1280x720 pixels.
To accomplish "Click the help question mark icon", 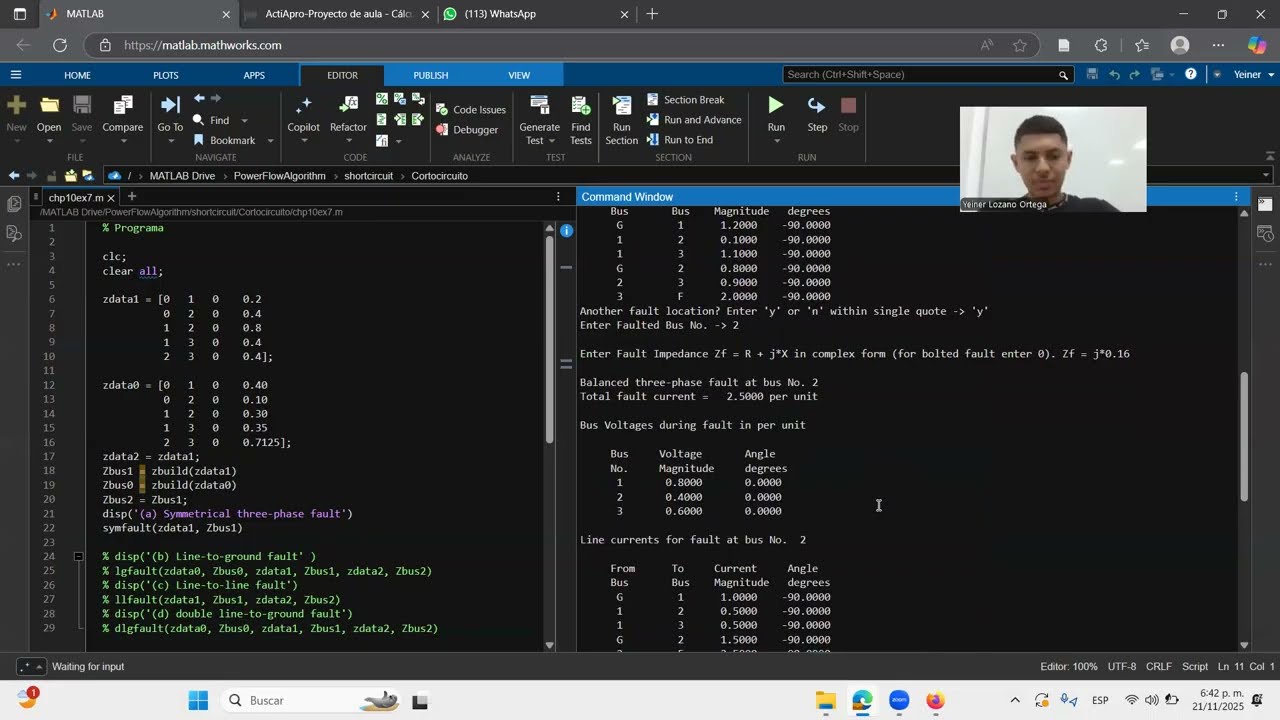I will coord(1190,74).
